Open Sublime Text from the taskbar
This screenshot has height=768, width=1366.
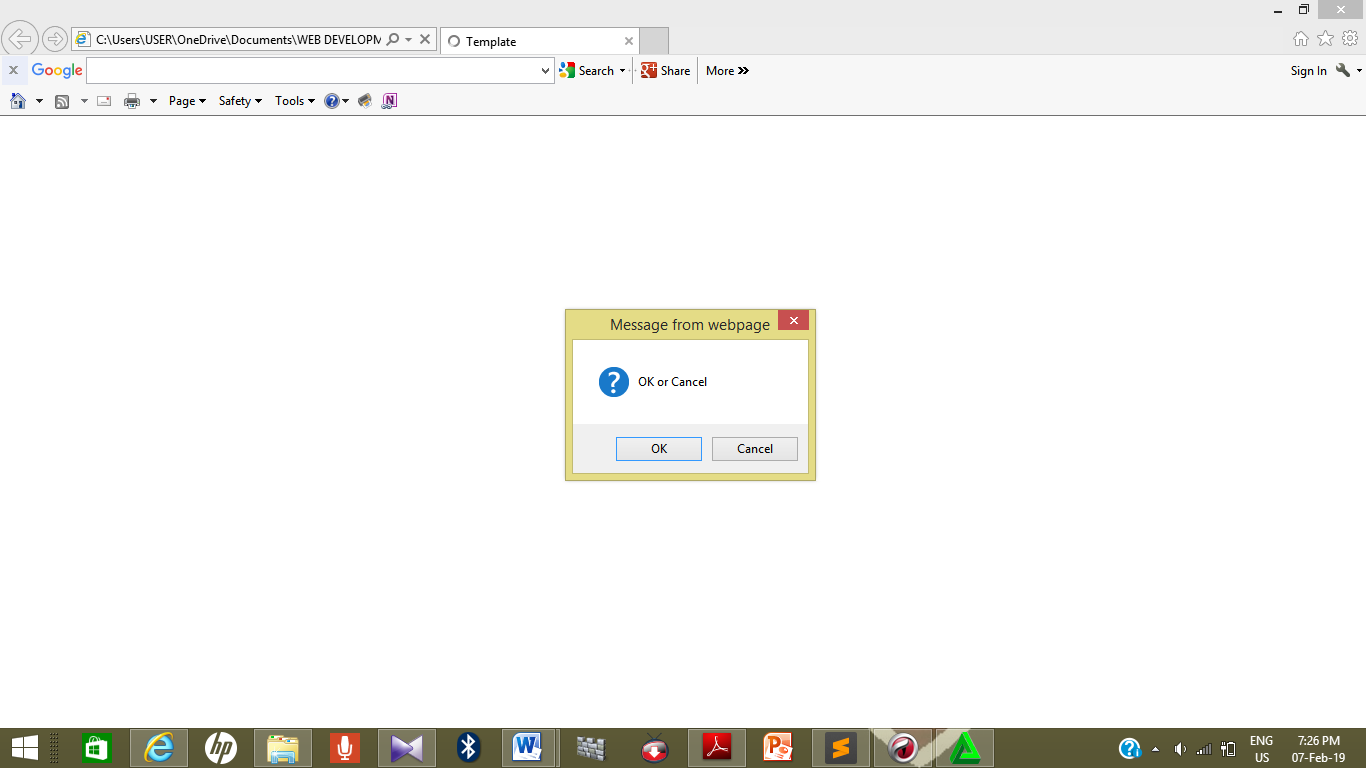tap(840, 747)
